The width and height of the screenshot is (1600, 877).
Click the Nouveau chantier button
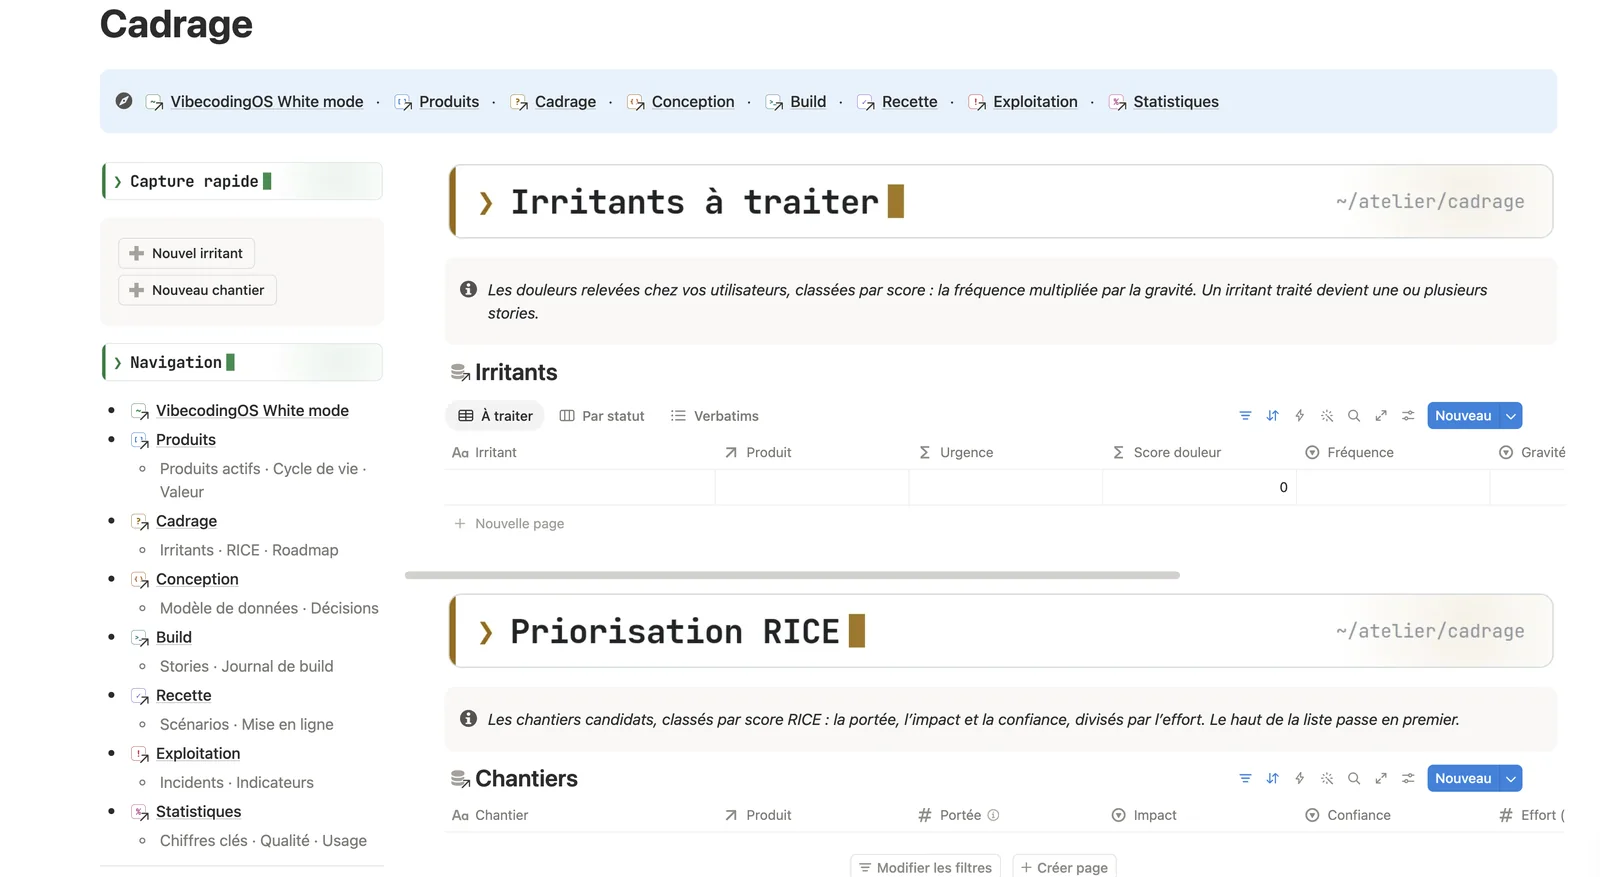click(198, 290)
